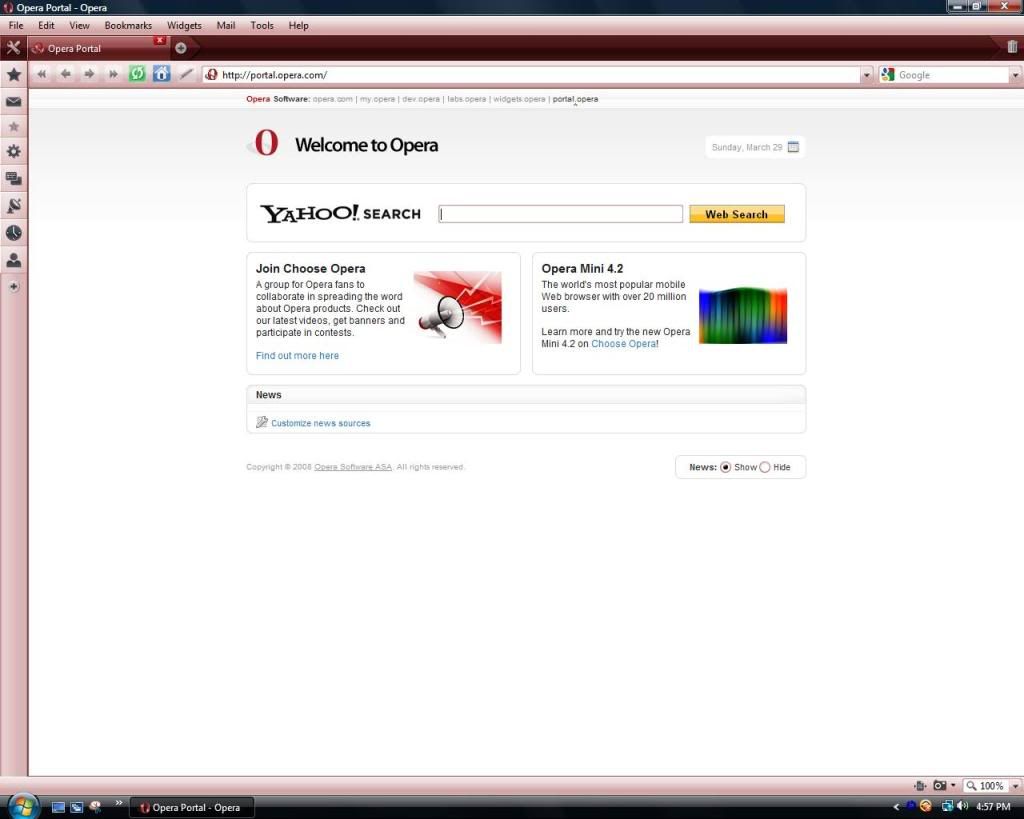Click the site badge icon in address field

(x=211, y=74)
